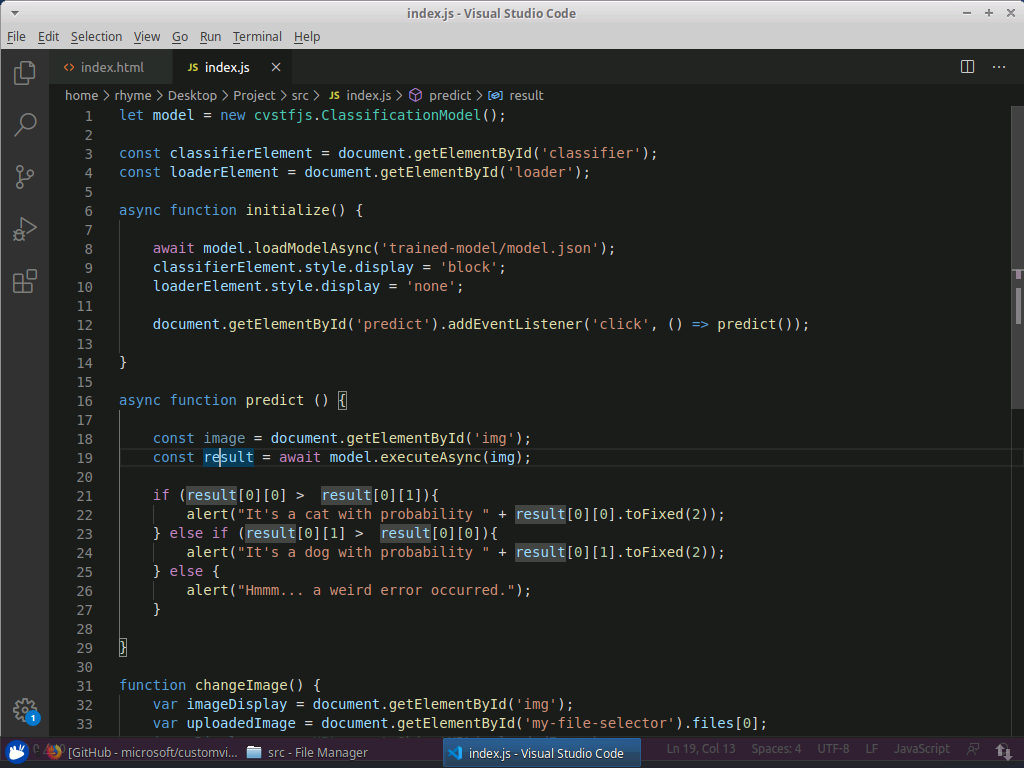
Task: Open the Edit menu
Action: [48, 37]
